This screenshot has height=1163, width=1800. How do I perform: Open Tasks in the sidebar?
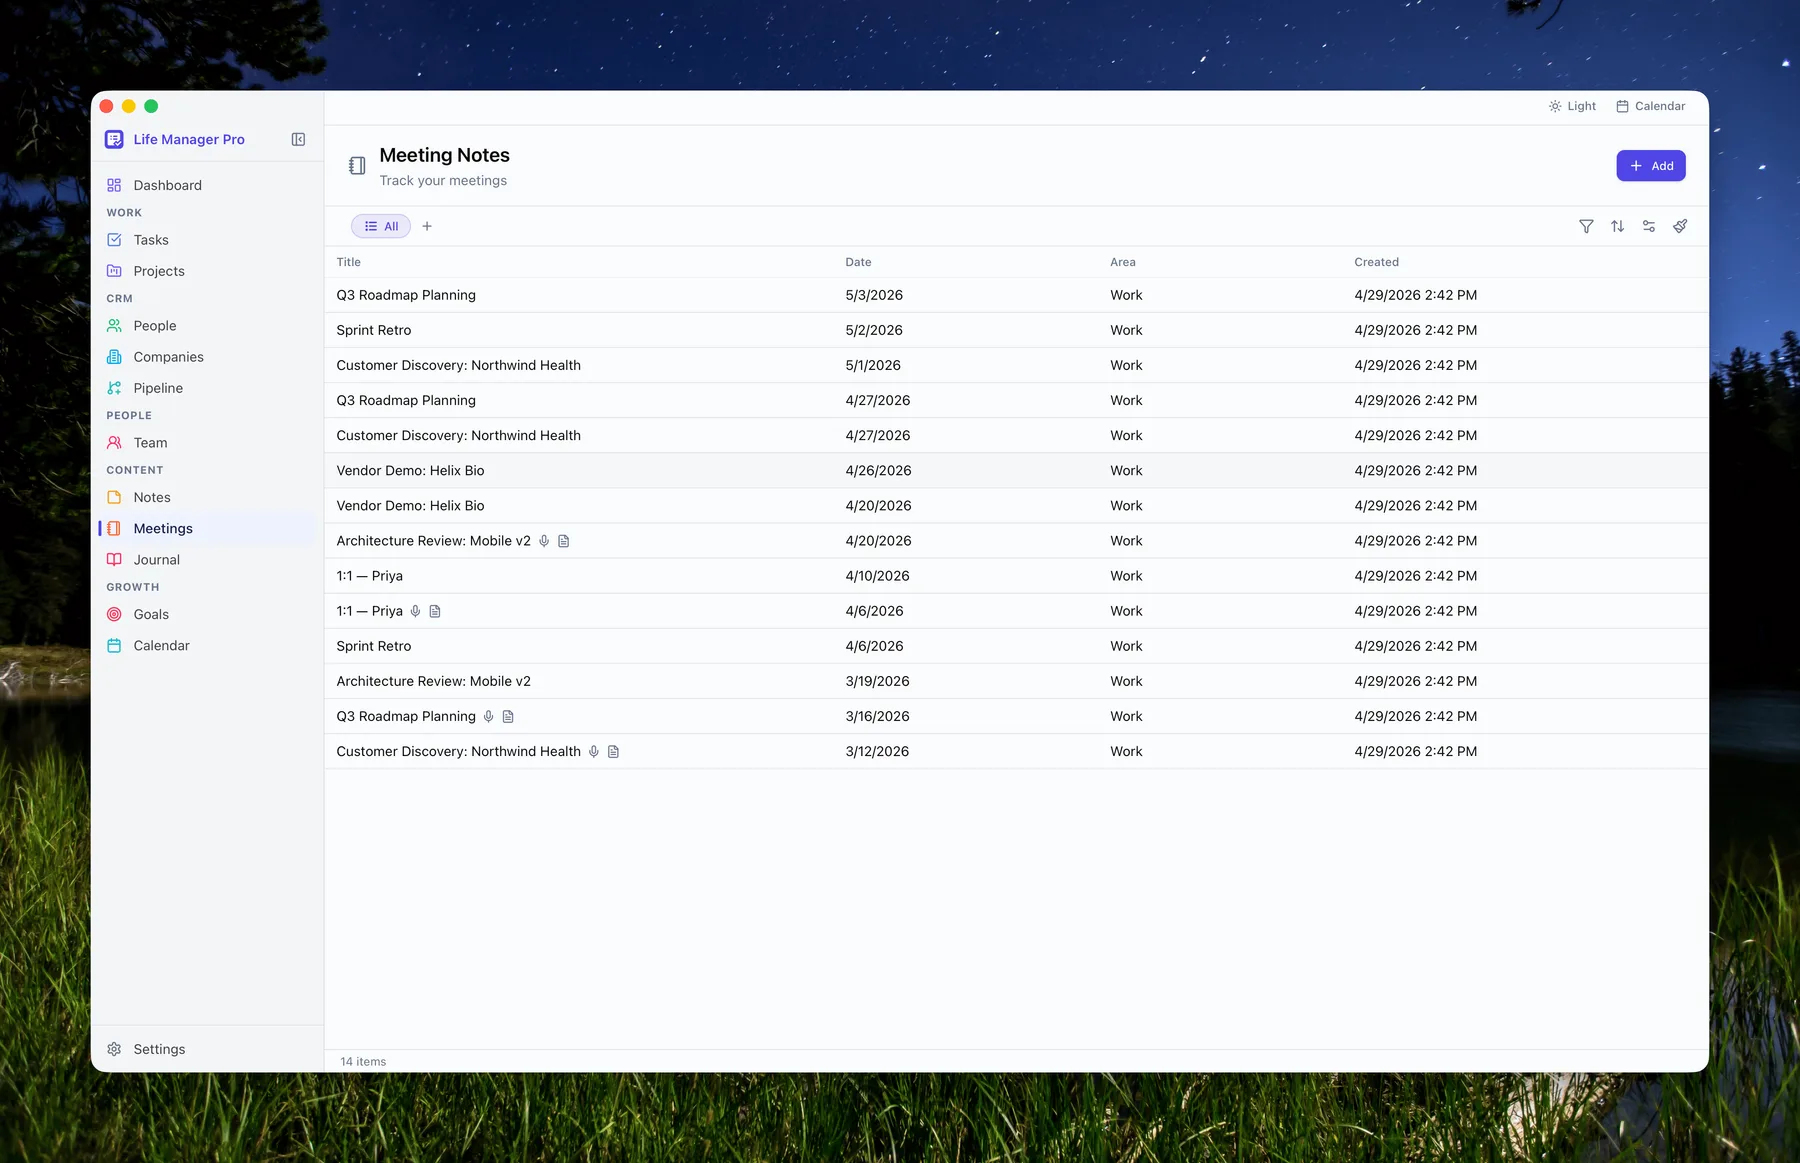point(207,240)
